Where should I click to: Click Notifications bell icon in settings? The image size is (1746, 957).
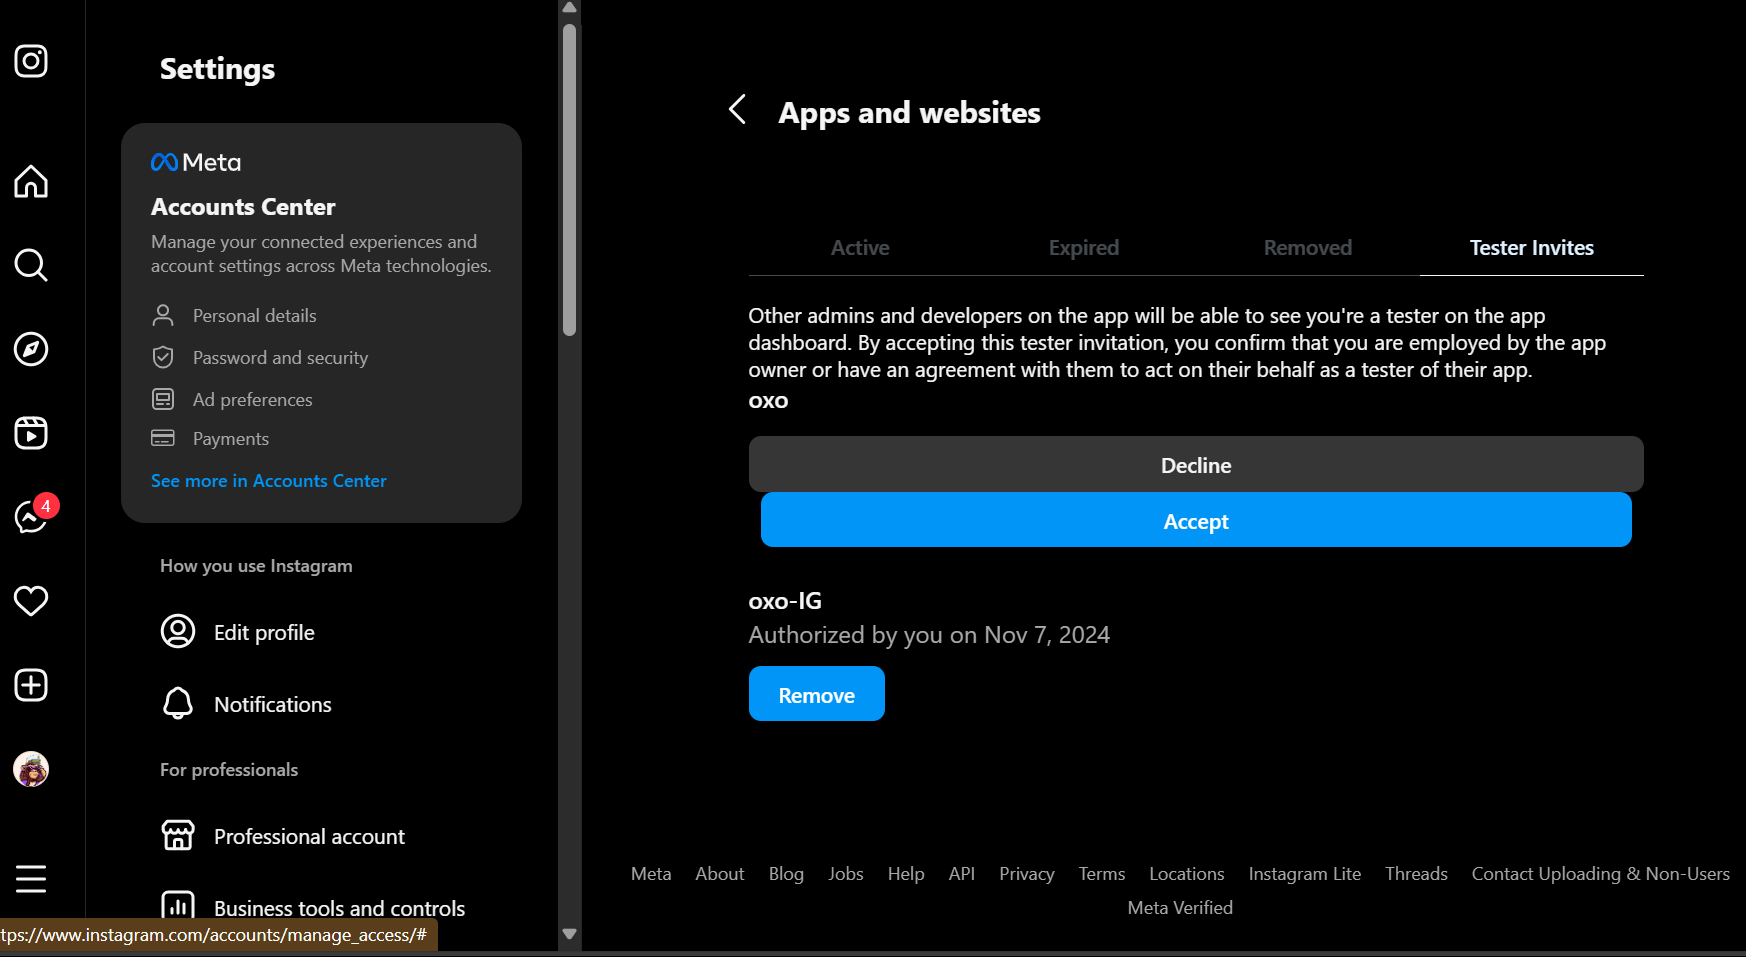178,704
